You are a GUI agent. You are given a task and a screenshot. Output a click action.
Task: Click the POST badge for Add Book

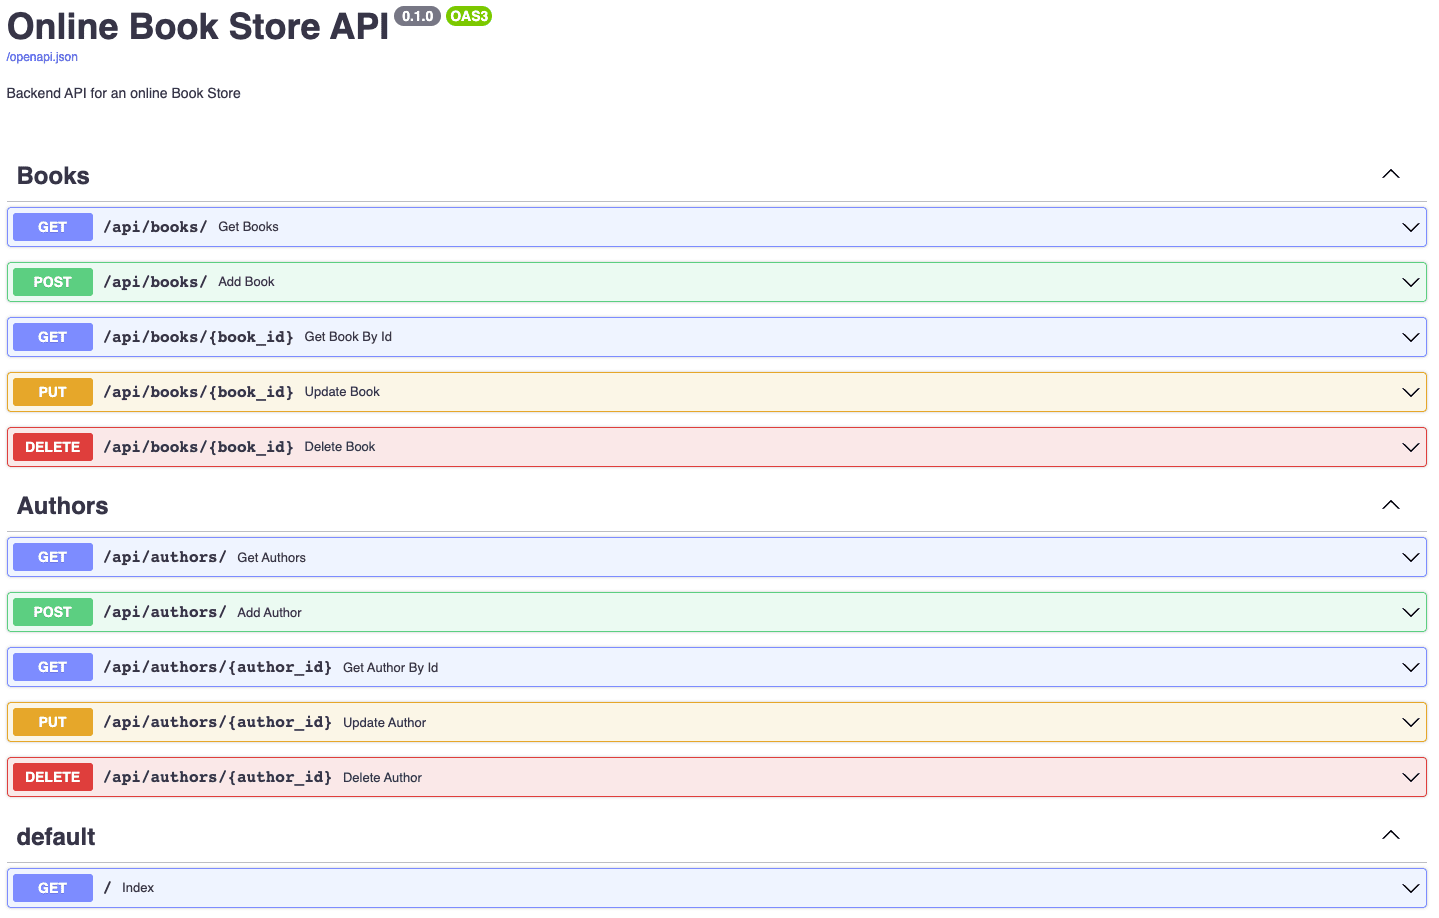click(x=53, y=282)
